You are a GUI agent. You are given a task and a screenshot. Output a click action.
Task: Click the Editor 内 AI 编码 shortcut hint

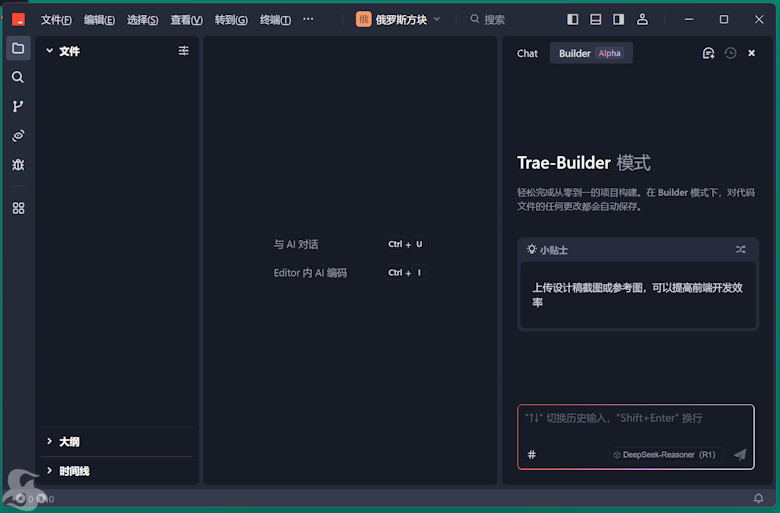point(310,273)
